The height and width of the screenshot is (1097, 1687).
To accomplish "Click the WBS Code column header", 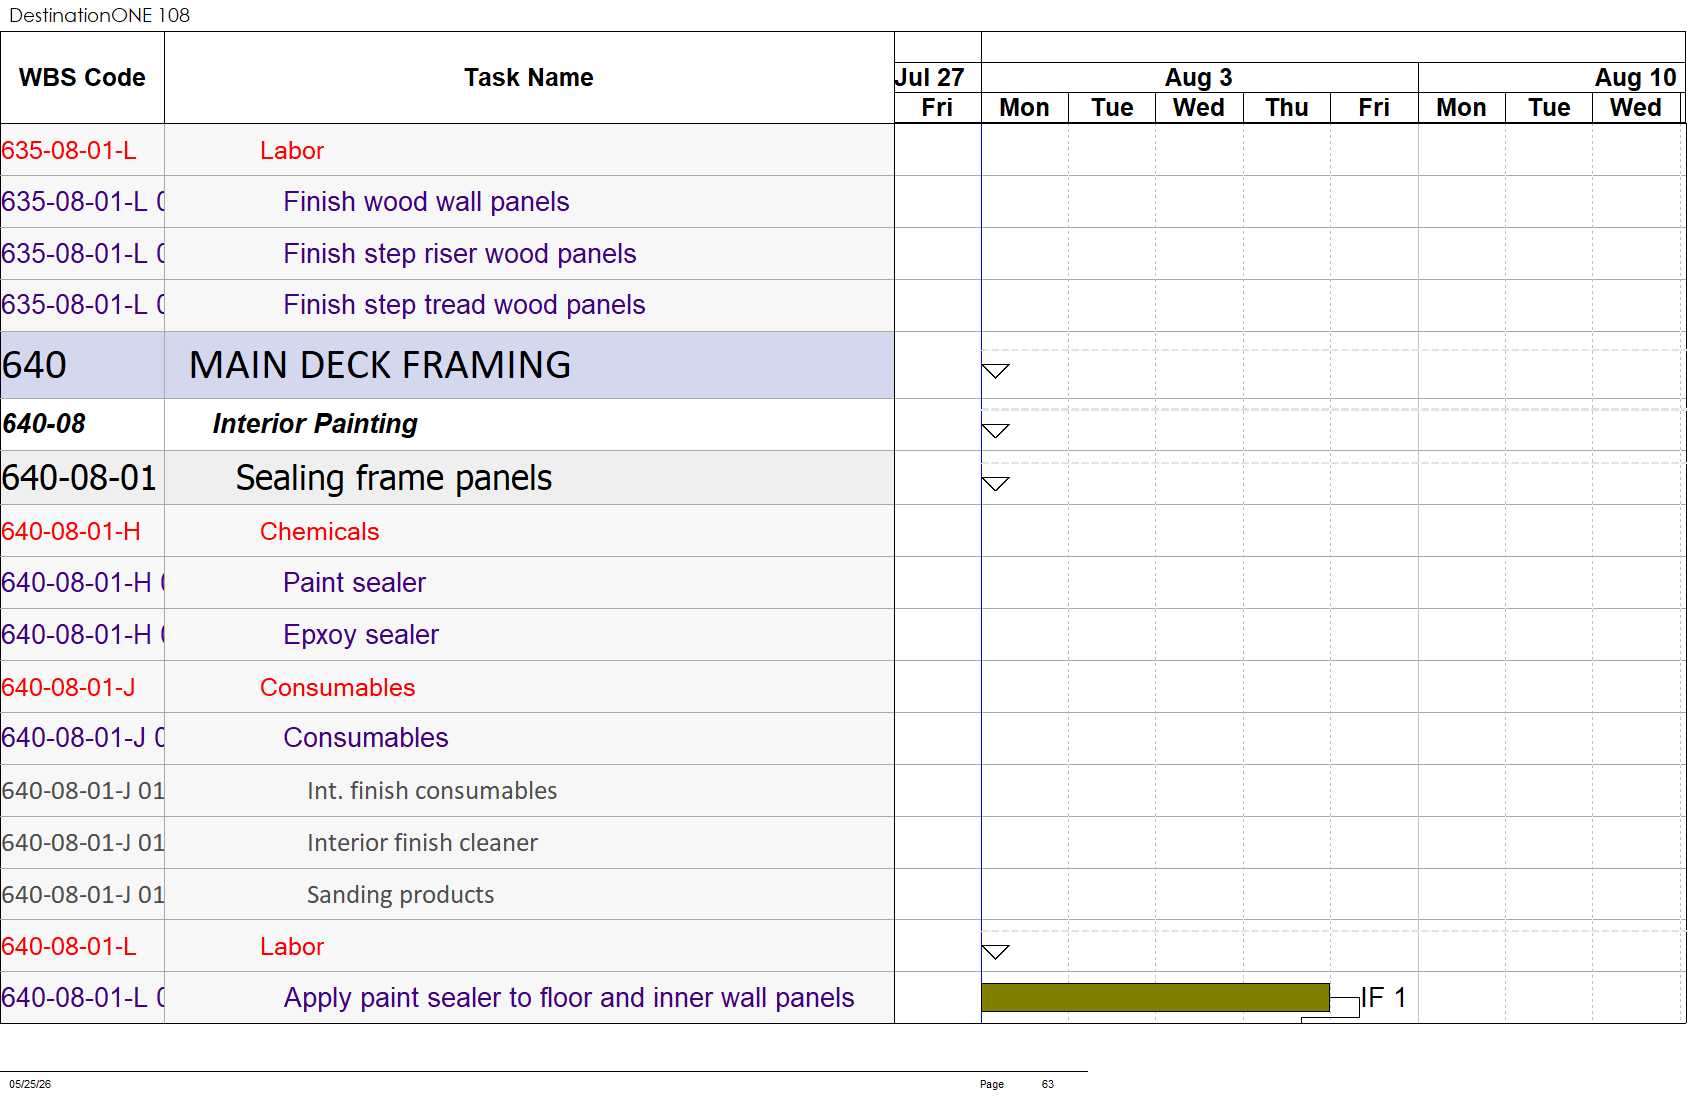I will pos(82,78).
